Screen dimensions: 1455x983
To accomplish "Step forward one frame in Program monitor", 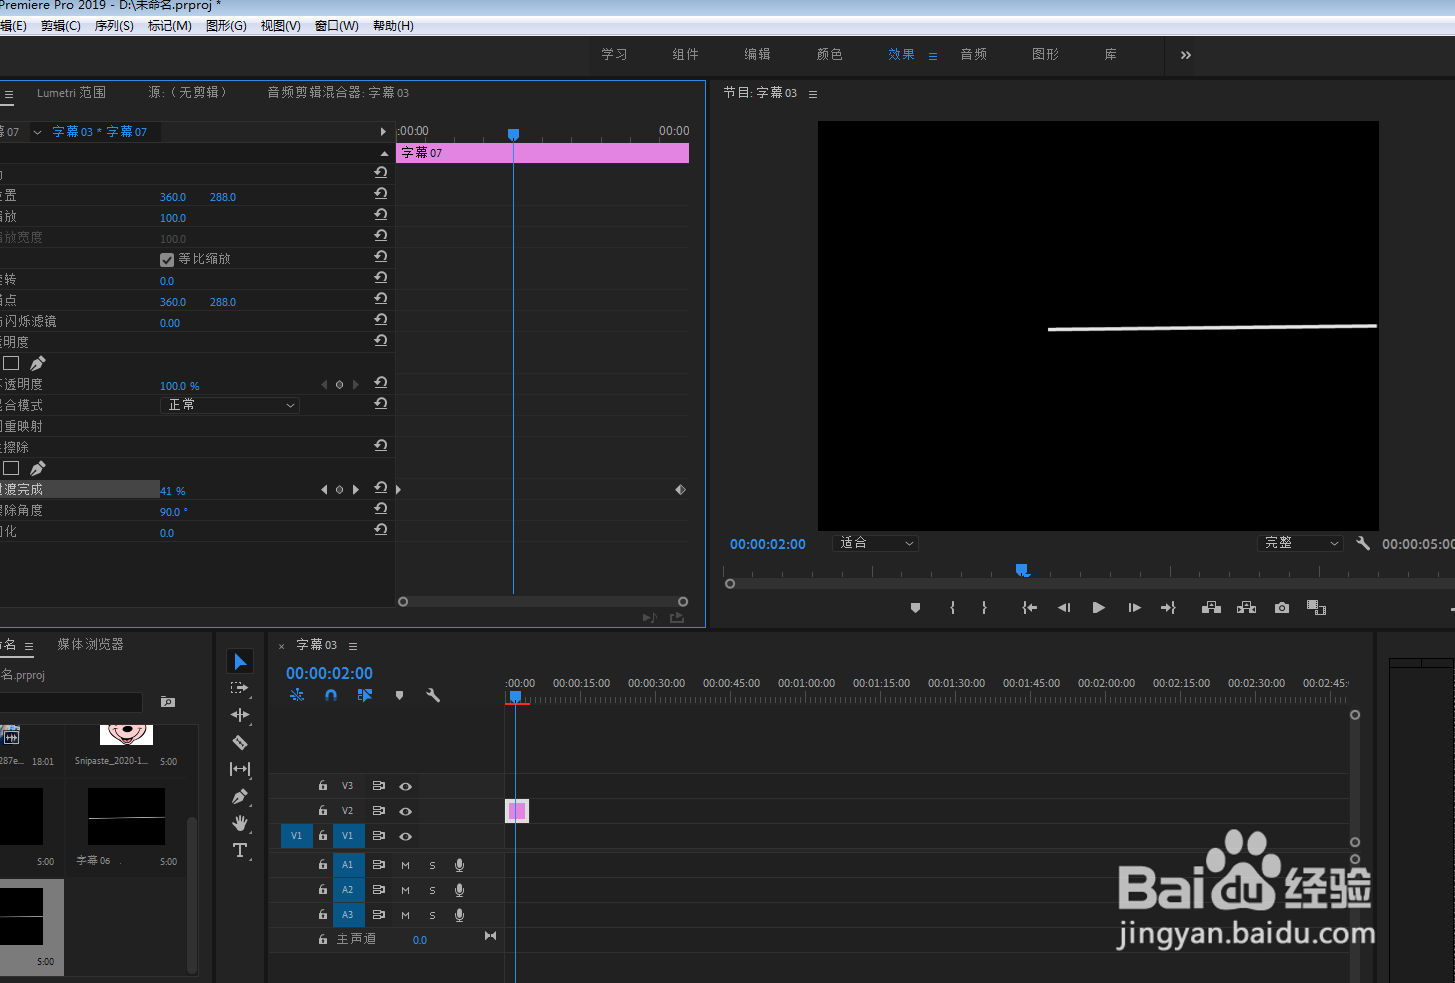I will pos(1134,607).
